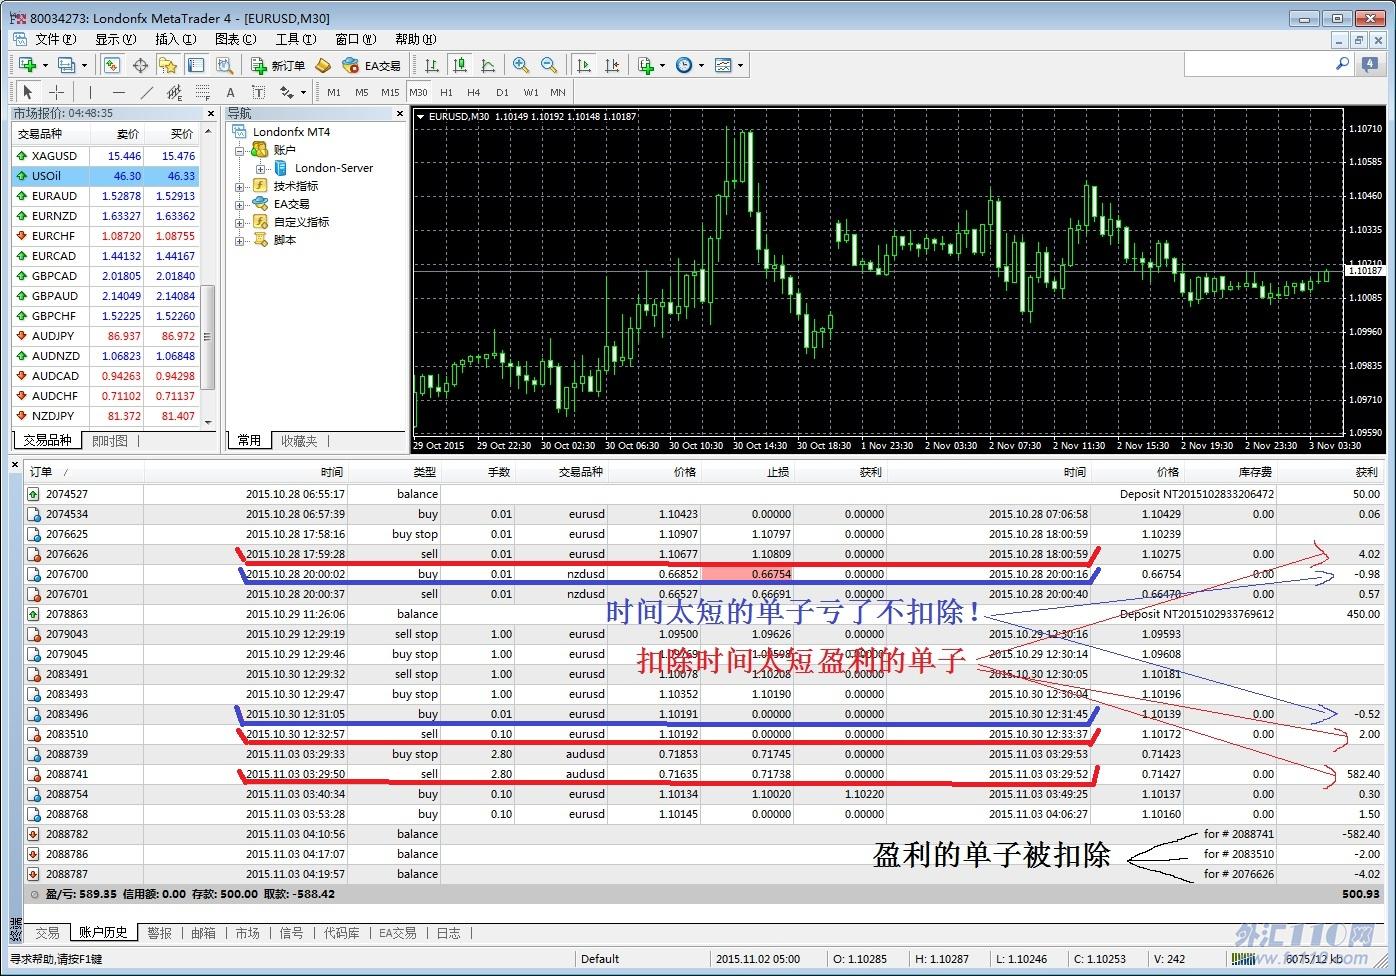The height and width of the screenshot is (976, 1396).
Task: Select the text label tool
Action: point(258,92)
